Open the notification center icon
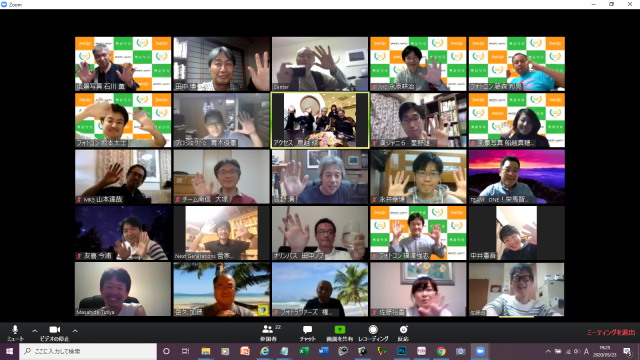This screenshot has height=360, width=640. pyautogui.click(x=627, y=351)
